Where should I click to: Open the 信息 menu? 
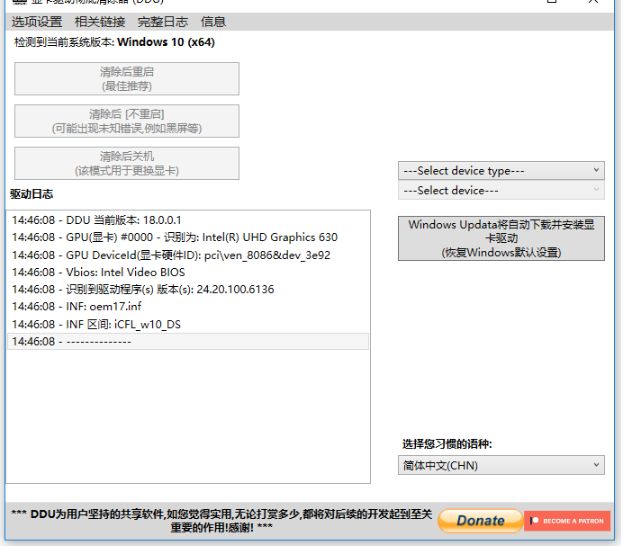pyautogui.click(x=213, y=22)
